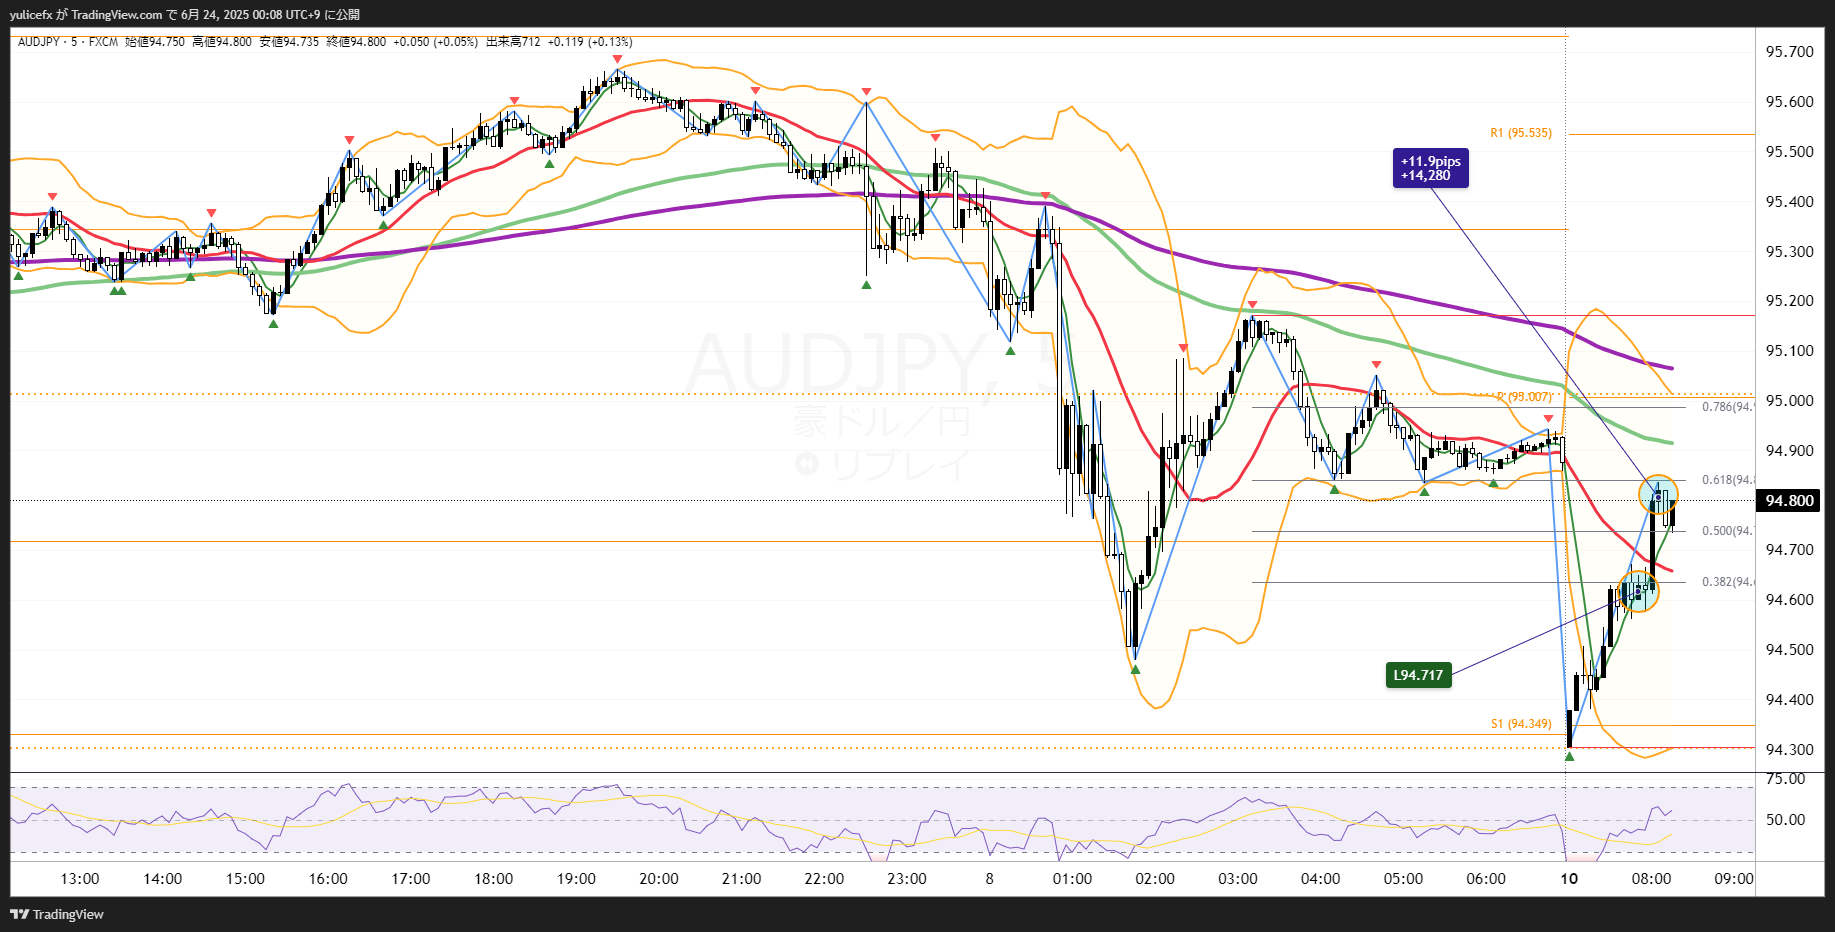Click the 0.500 Fibonacci level label
Viewport: 1835px width, 932px height.
click(x=1727, y=531)
